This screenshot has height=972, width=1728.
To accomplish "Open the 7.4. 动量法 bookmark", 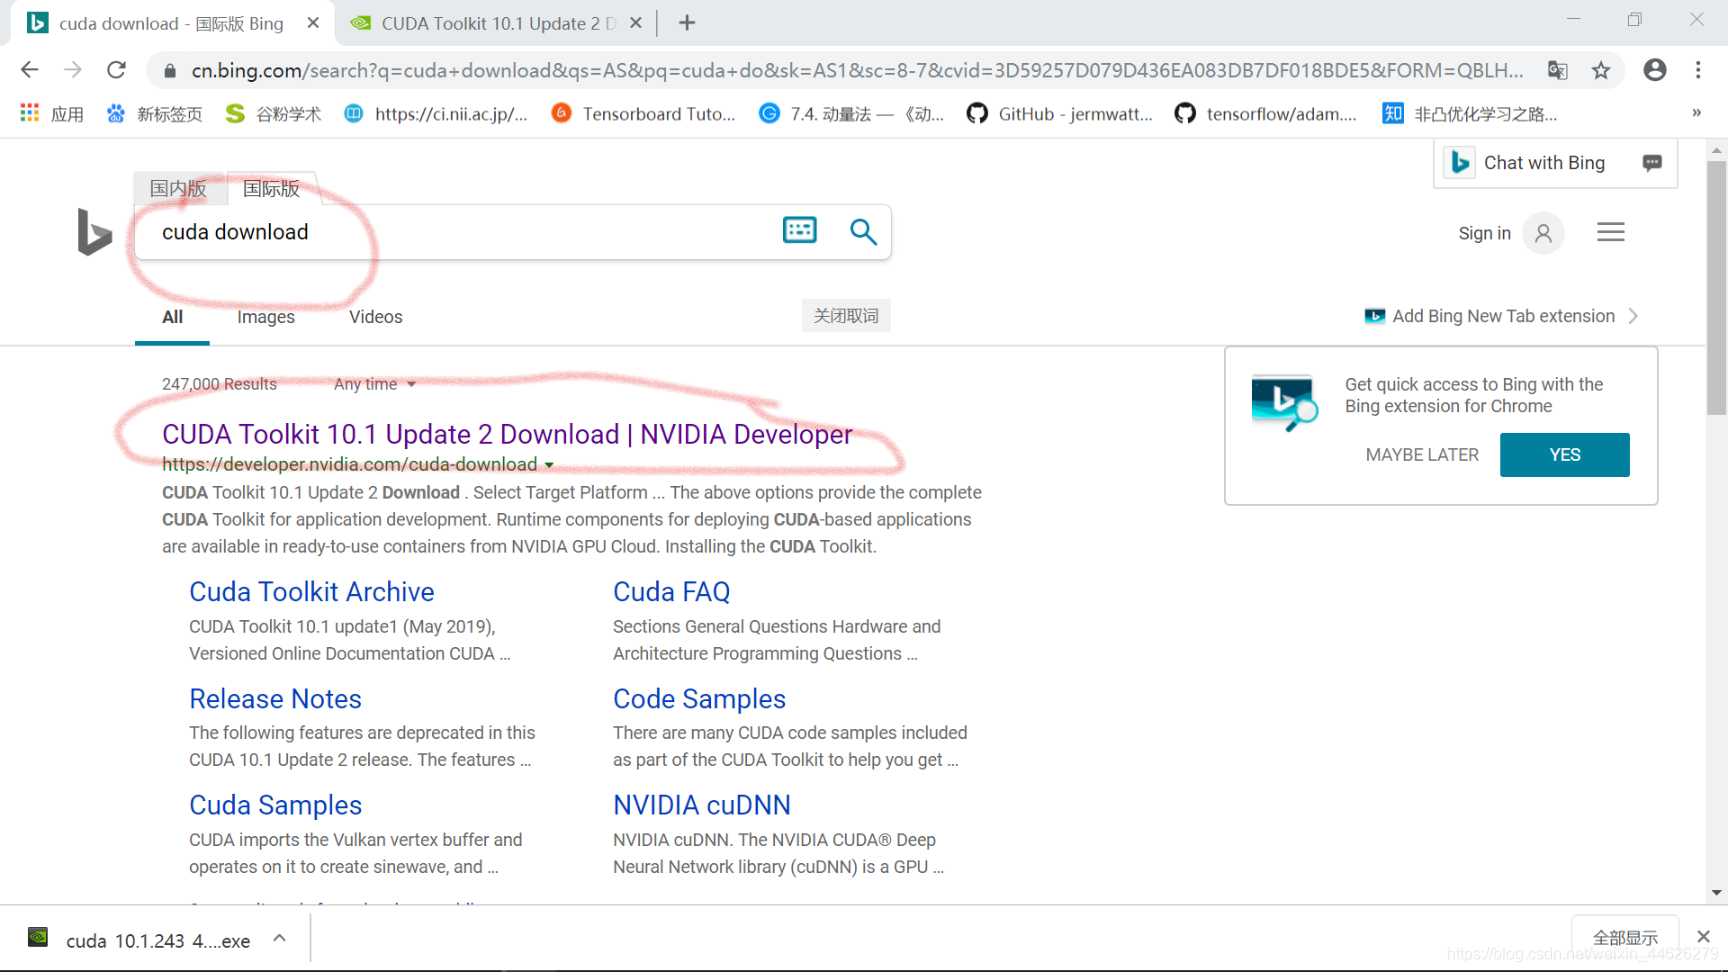I will 851,114.
